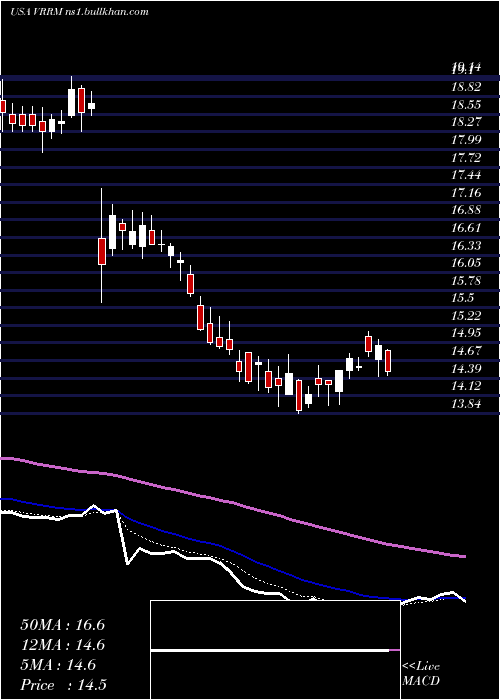Click the 13.84 price axis label

point(467,404)
